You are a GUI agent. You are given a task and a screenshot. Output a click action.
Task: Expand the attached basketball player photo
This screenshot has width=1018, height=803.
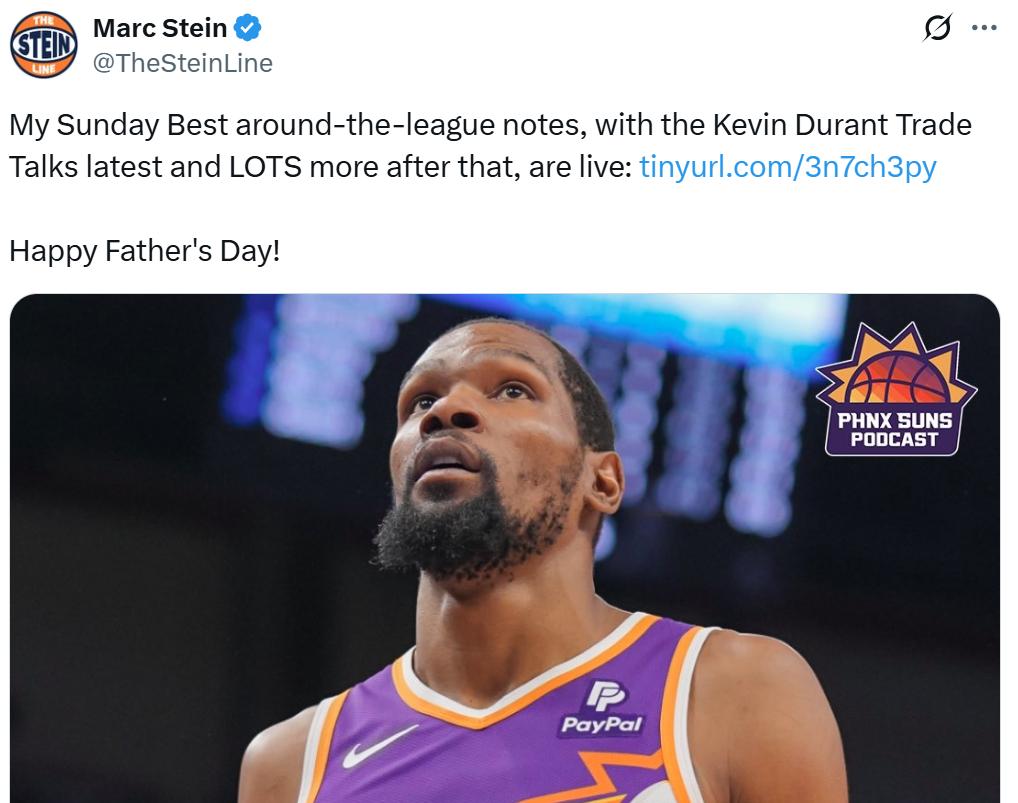click(504, 549)
